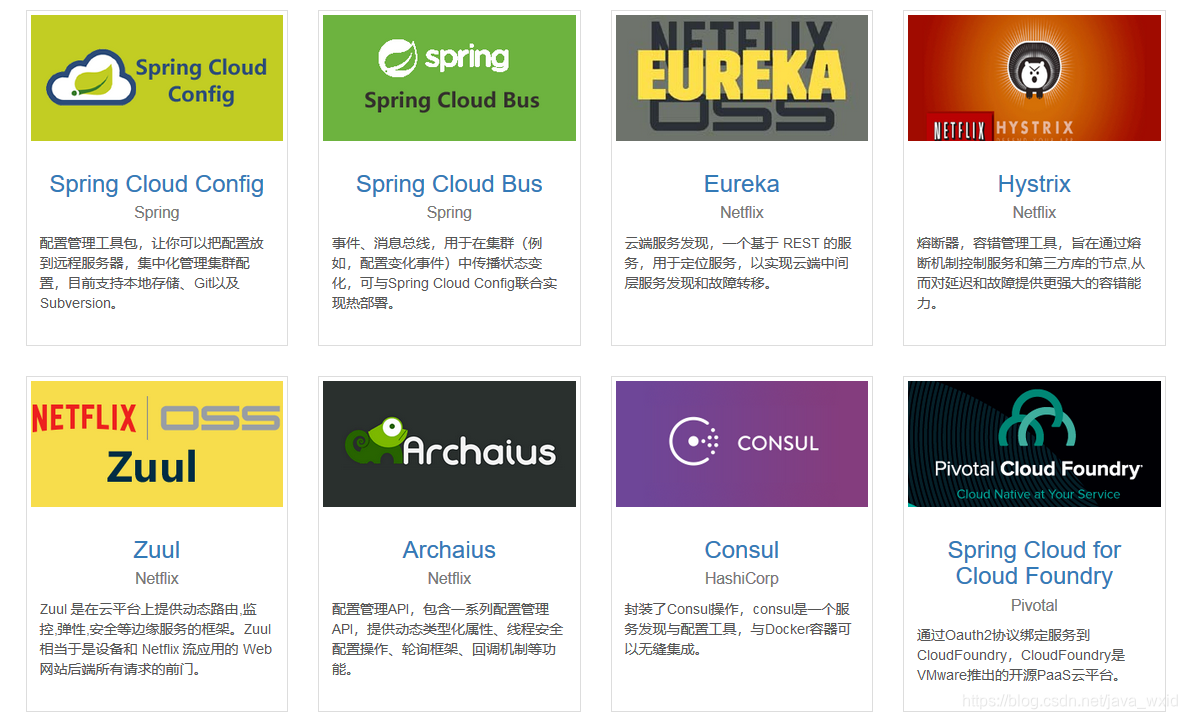Click the spring leaf logo in Bus banner

tap(397, 58)
